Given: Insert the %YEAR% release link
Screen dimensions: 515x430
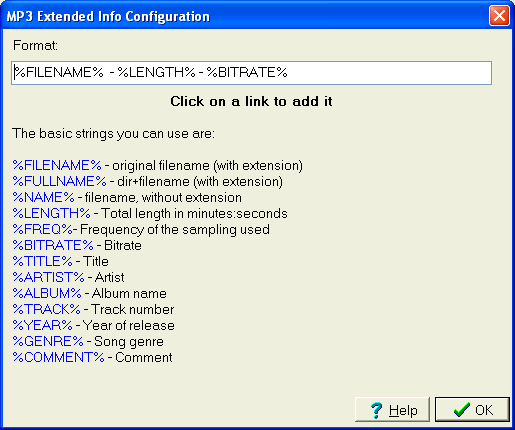Looking at the screenshot, I should tap(42, 325).
